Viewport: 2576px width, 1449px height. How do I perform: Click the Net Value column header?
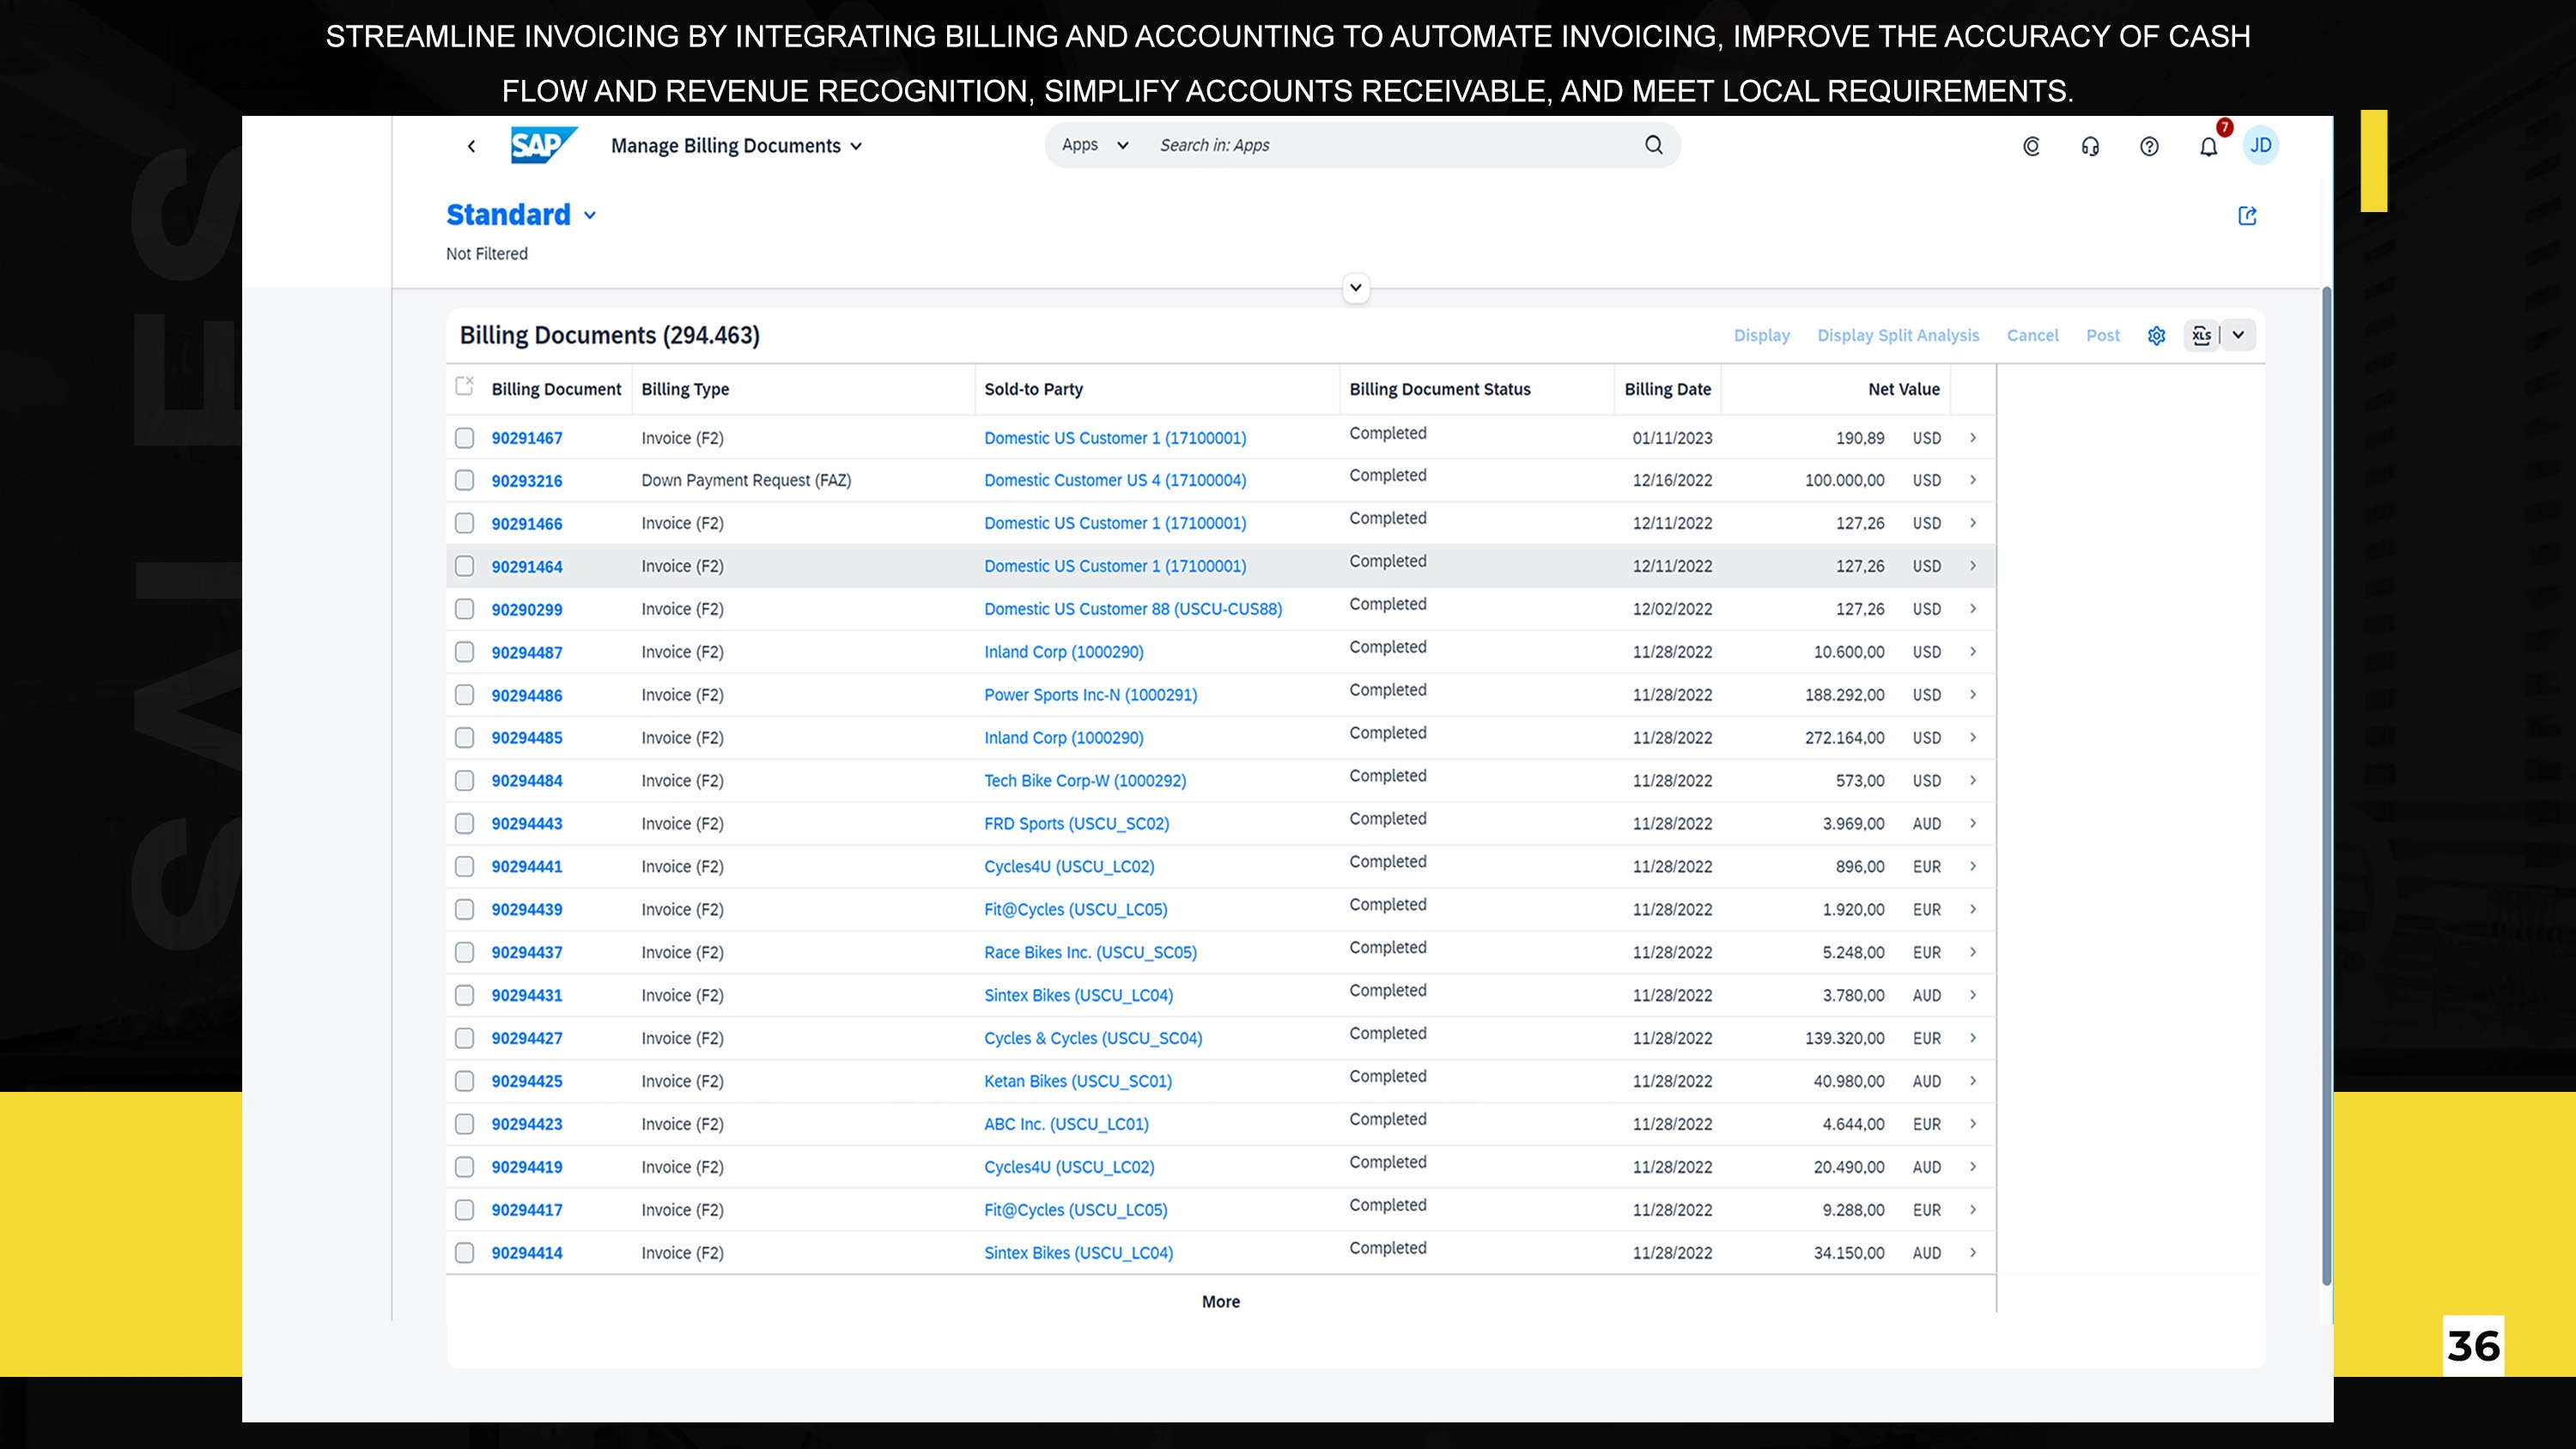click(x=1903, y=389)
